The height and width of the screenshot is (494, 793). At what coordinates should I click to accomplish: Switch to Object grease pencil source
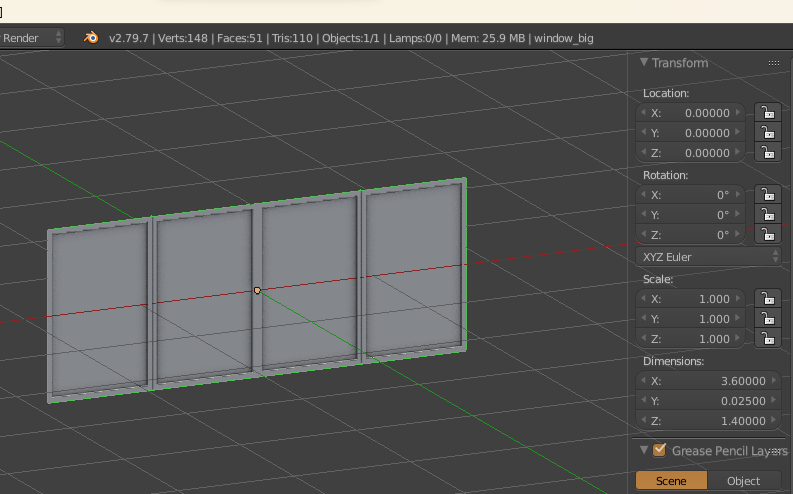pyautogui.click(x=743, y=481)
